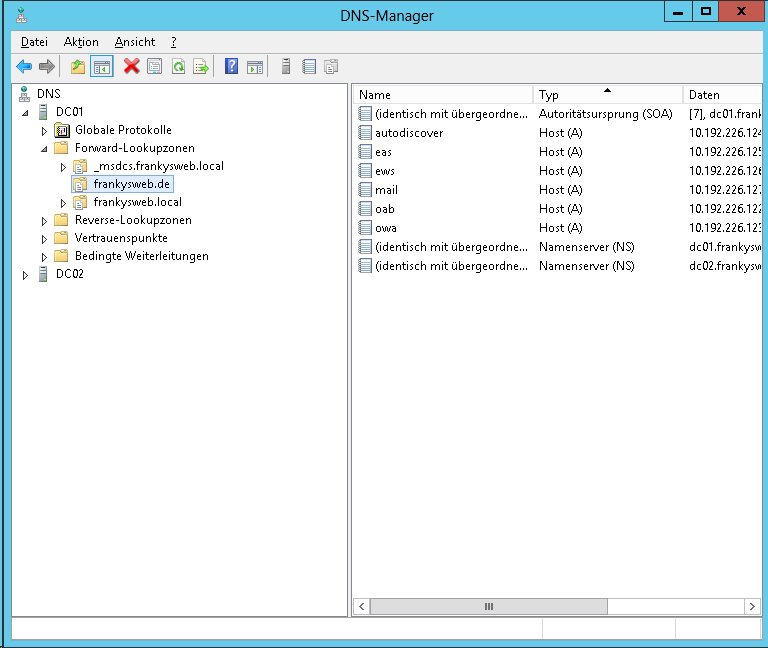Click the red X delete icon
Screen dimensions: 768x648
coord(131,67)
